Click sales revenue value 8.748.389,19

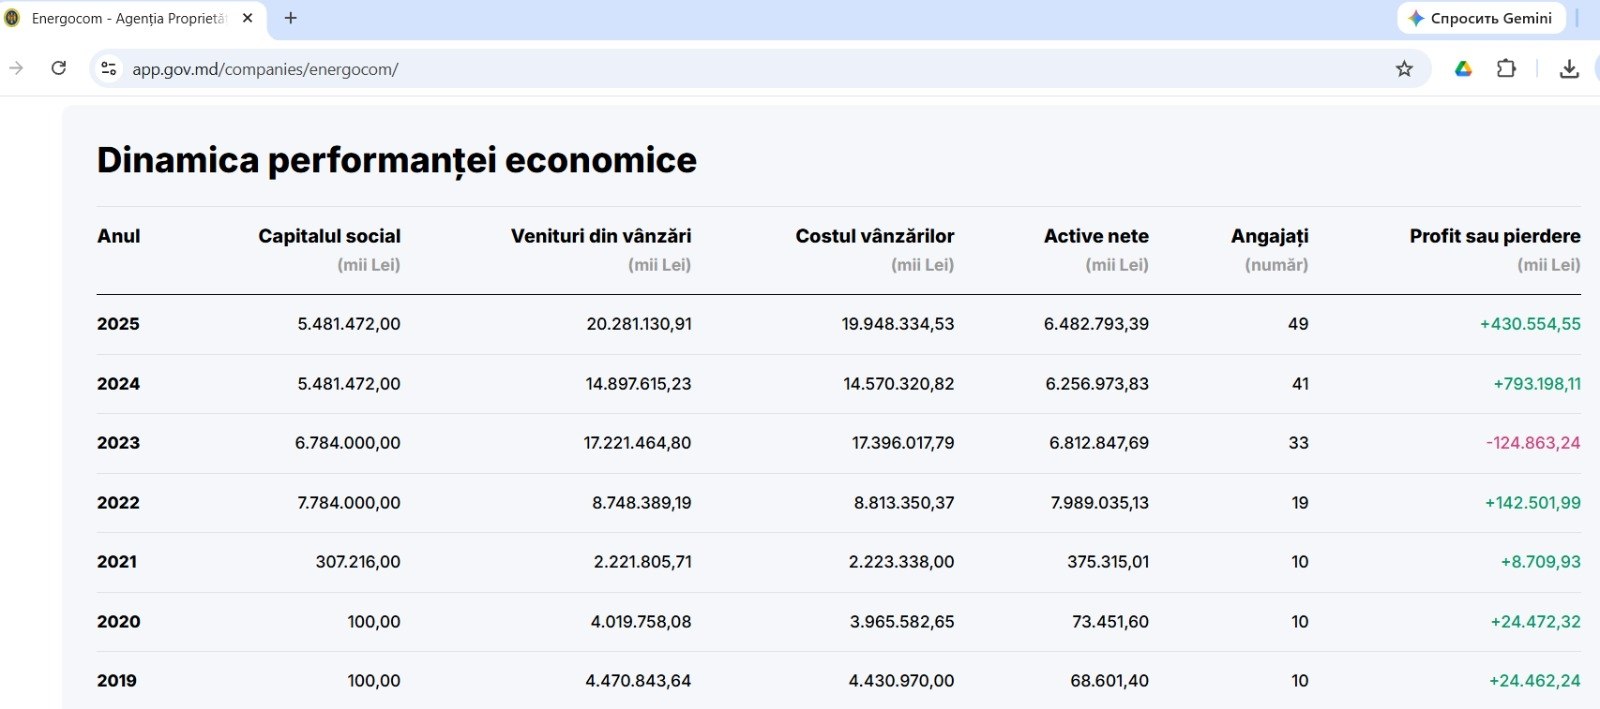coord(641,503)
